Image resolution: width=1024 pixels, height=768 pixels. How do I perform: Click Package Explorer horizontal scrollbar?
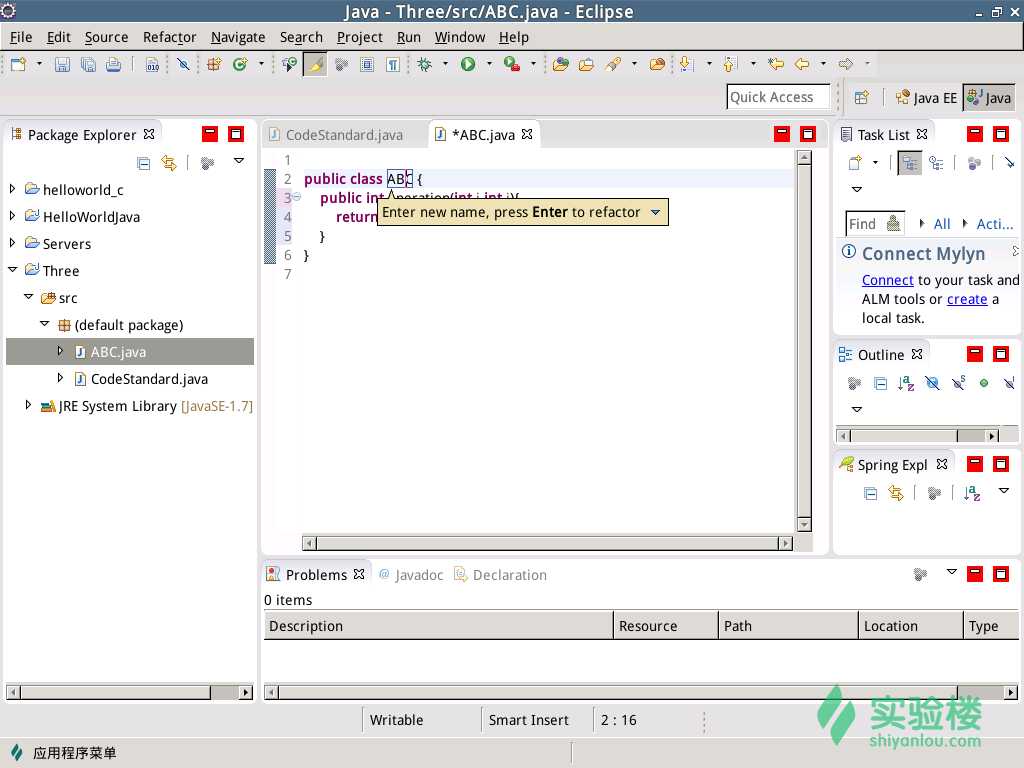pyautogui.click(x=129, y=692)
